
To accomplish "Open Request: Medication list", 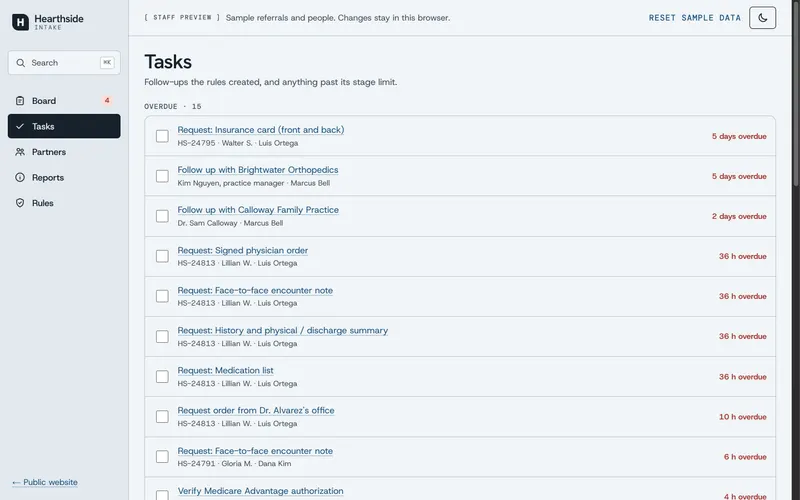I will (226, 370).
